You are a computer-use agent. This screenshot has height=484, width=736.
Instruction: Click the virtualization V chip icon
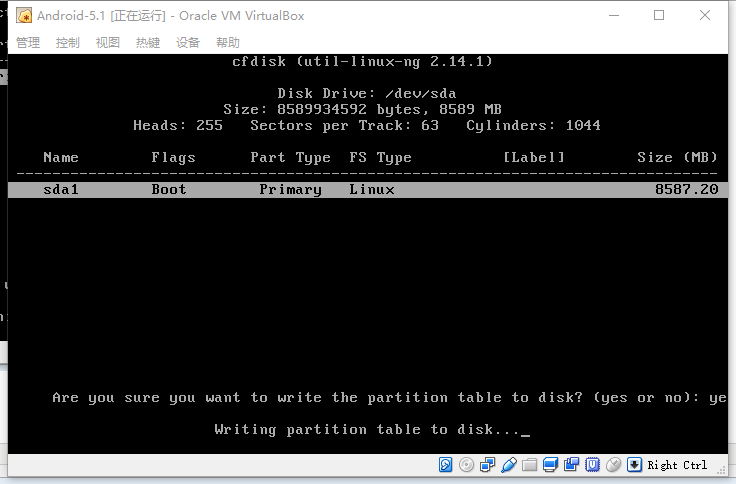coord(592,465)
